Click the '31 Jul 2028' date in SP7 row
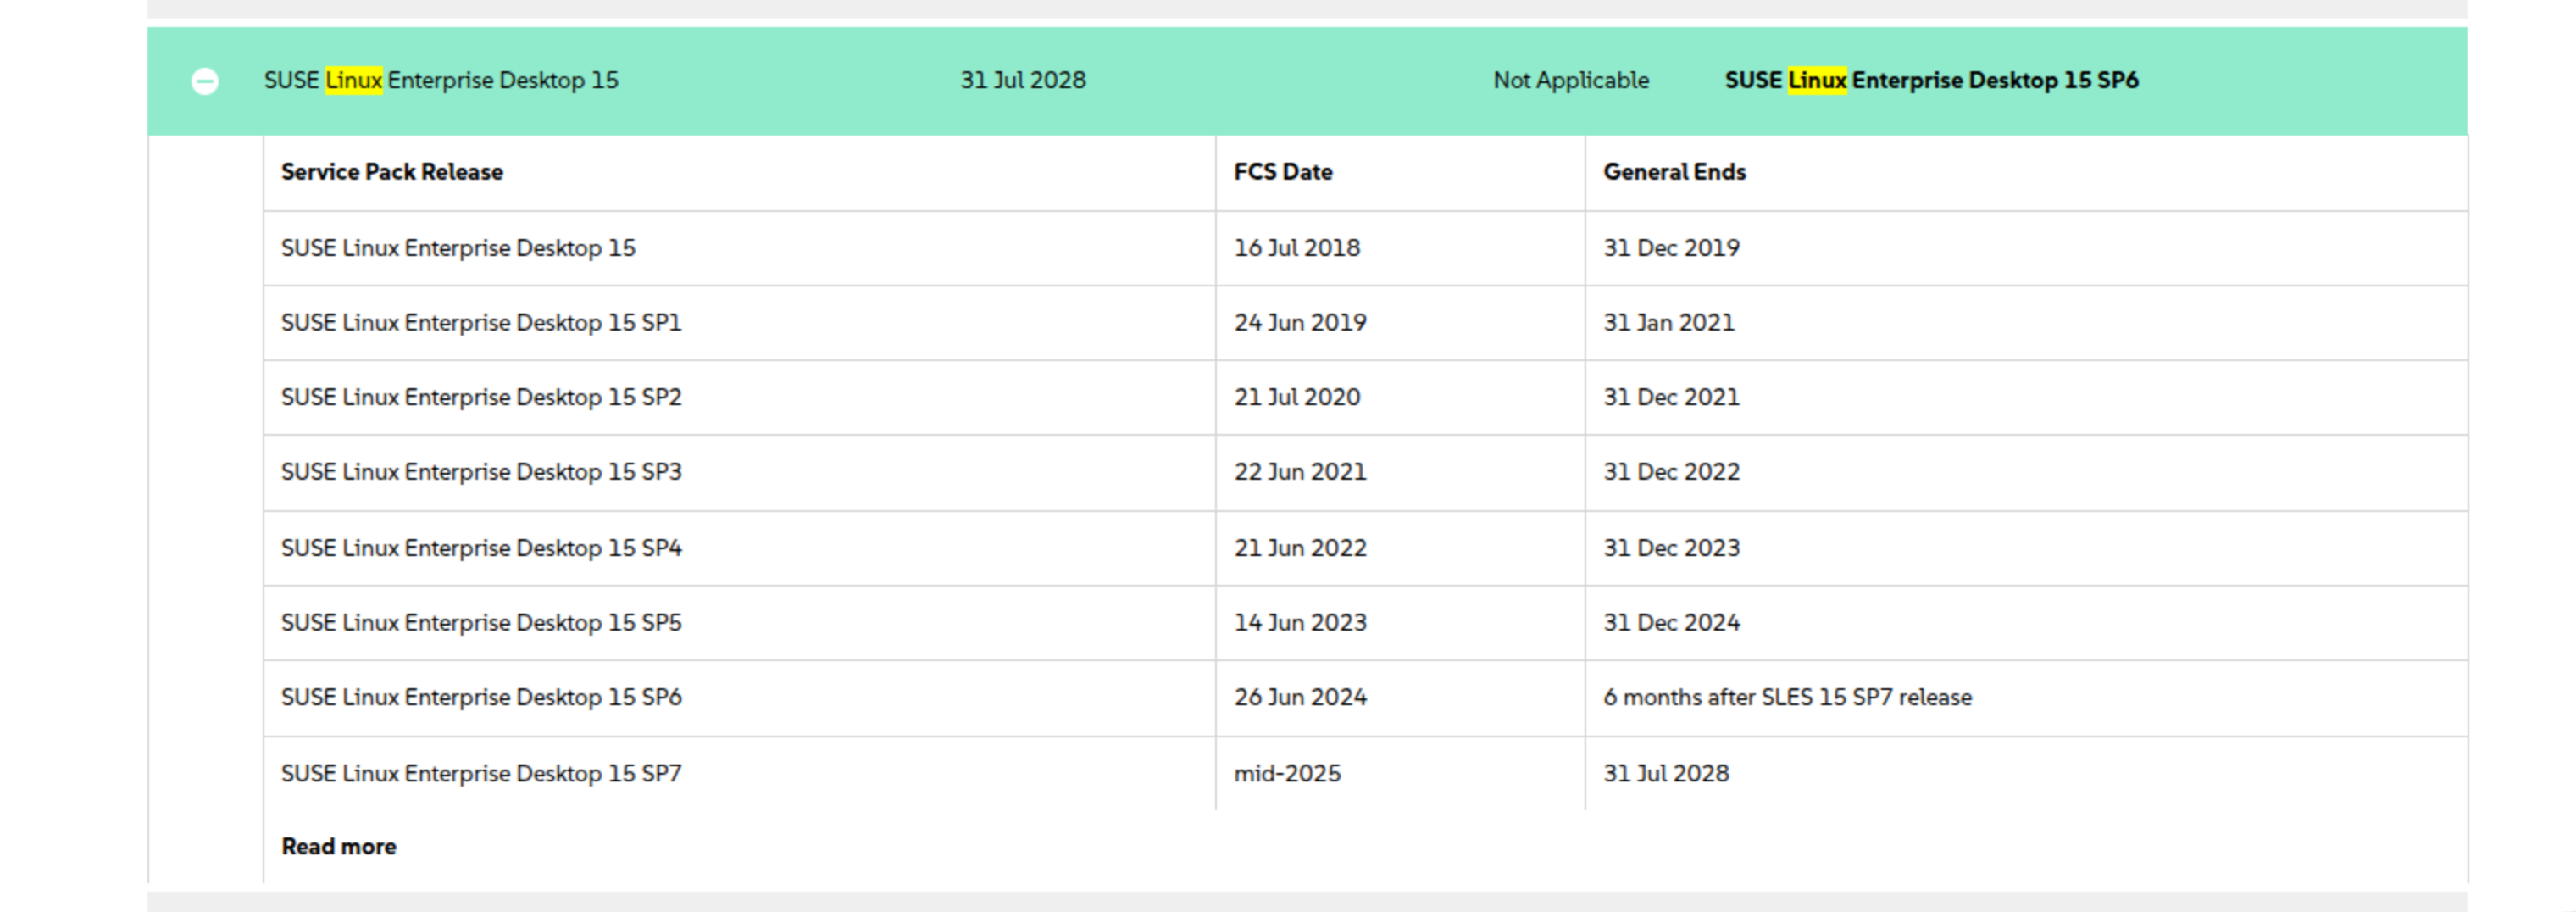2576x912 pixels. click(1666, 773)
